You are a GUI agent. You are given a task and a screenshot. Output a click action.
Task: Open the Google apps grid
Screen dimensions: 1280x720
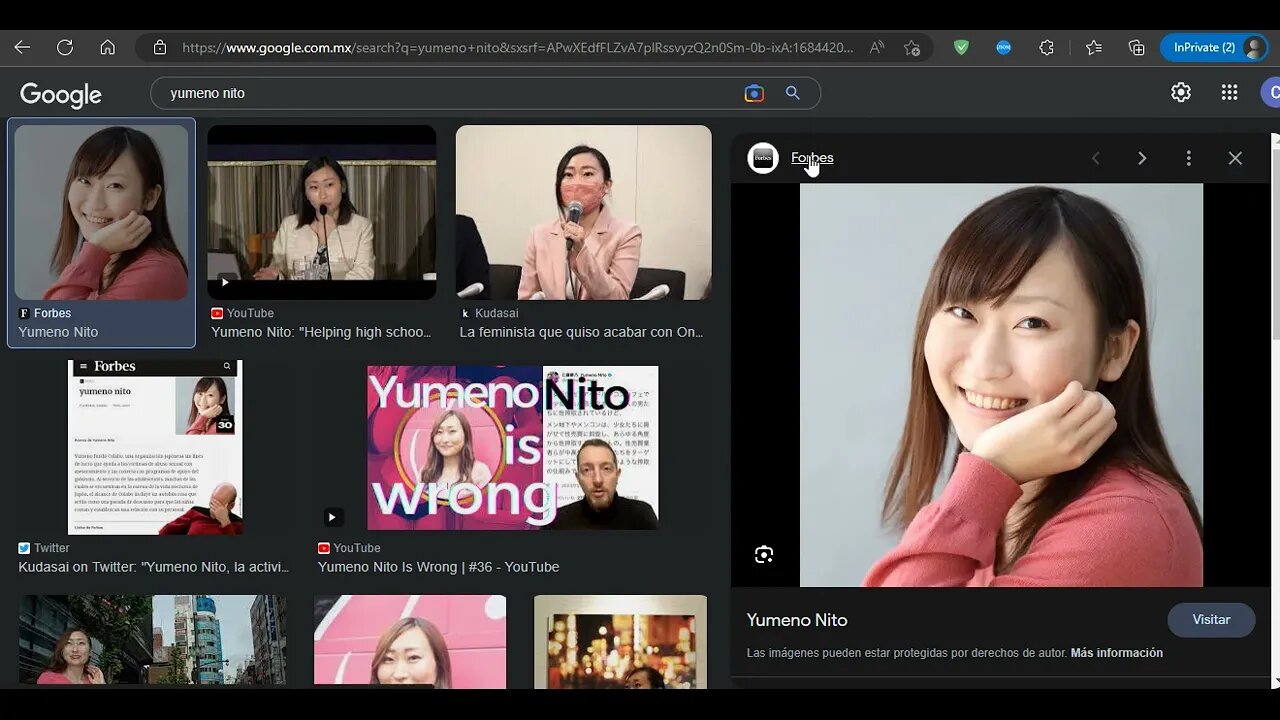tap(1230, 92)
